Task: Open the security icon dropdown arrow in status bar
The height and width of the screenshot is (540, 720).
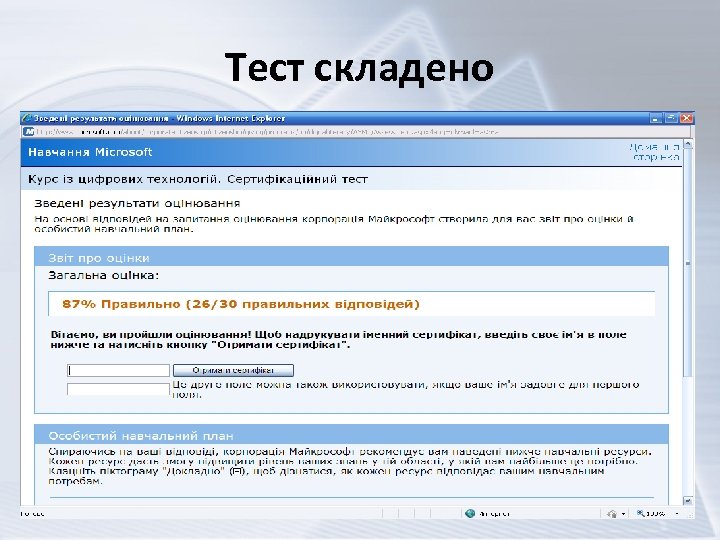Action: coord(623,513)
